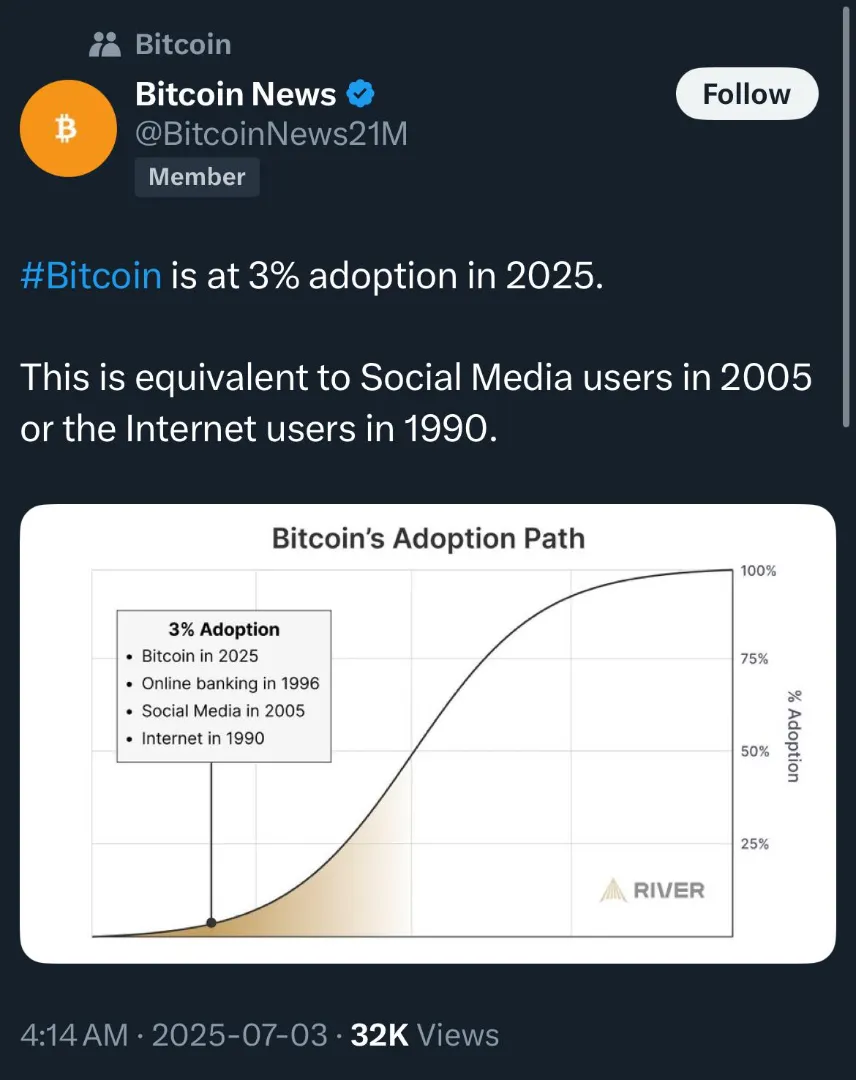Tap the Bitcoin community people icon
The image size is (856, 1080).
click(x=105, y=45)
